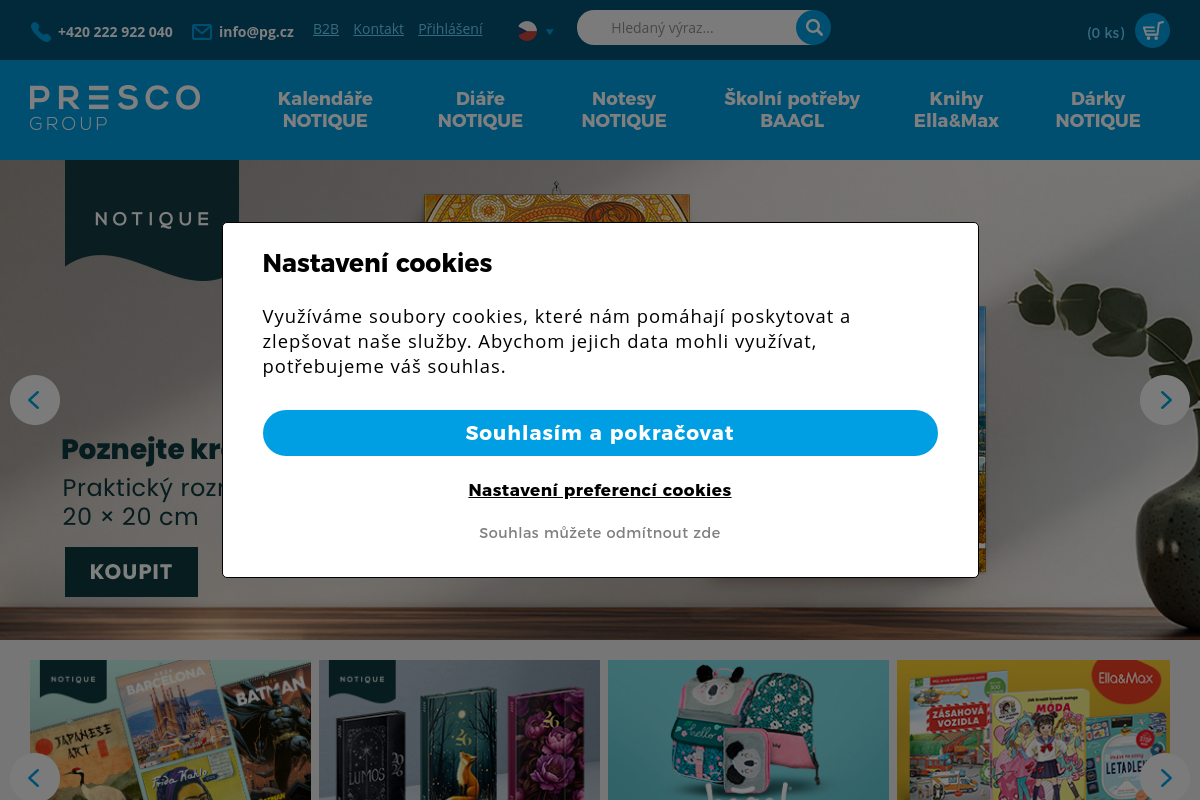Image resolution: width=1200 pixels, height=800 pixels.
Task: Open the Přihlášení login link
Action: (x=450, y=29)
